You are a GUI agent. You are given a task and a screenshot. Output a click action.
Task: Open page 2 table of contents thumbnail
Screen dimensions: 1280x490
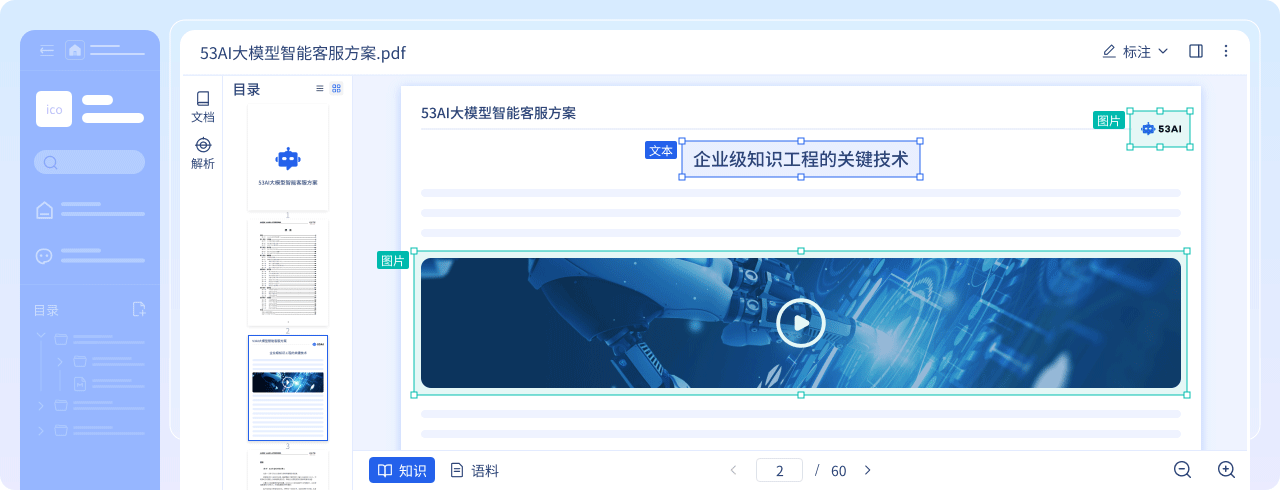point(288,273)
